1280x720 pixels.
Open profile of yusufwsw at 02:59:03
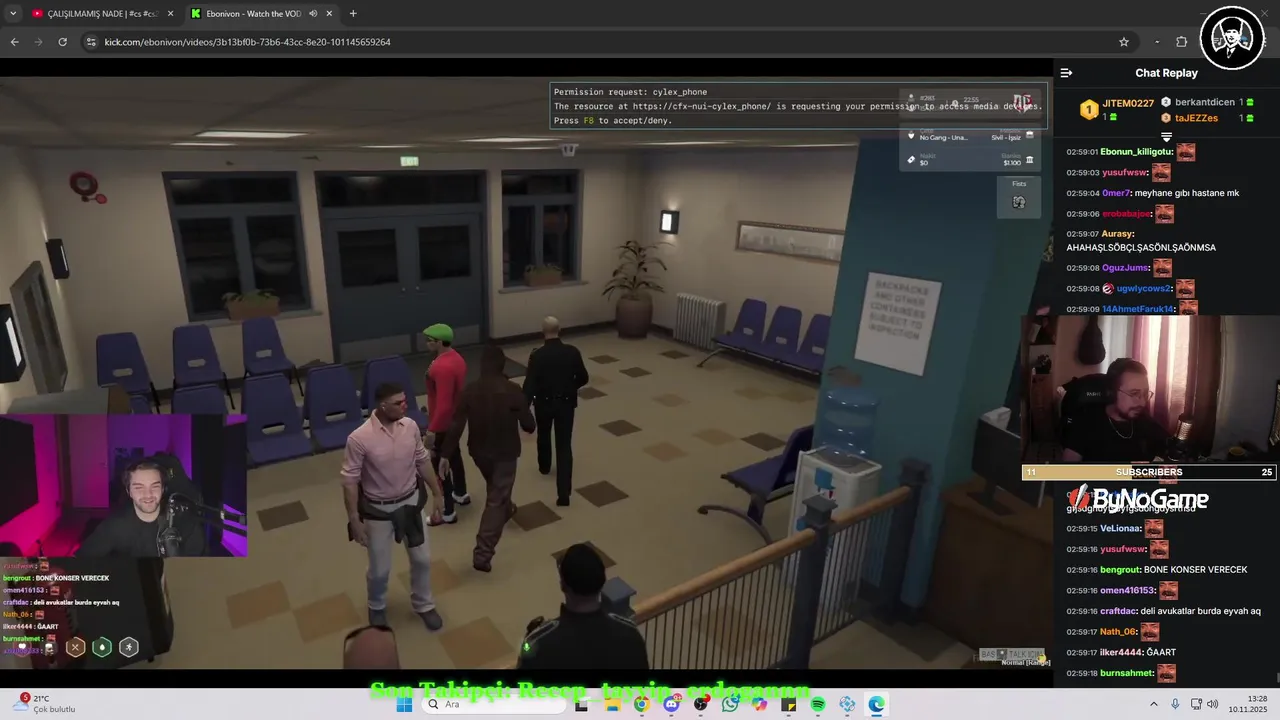[x=1124, y=173]
